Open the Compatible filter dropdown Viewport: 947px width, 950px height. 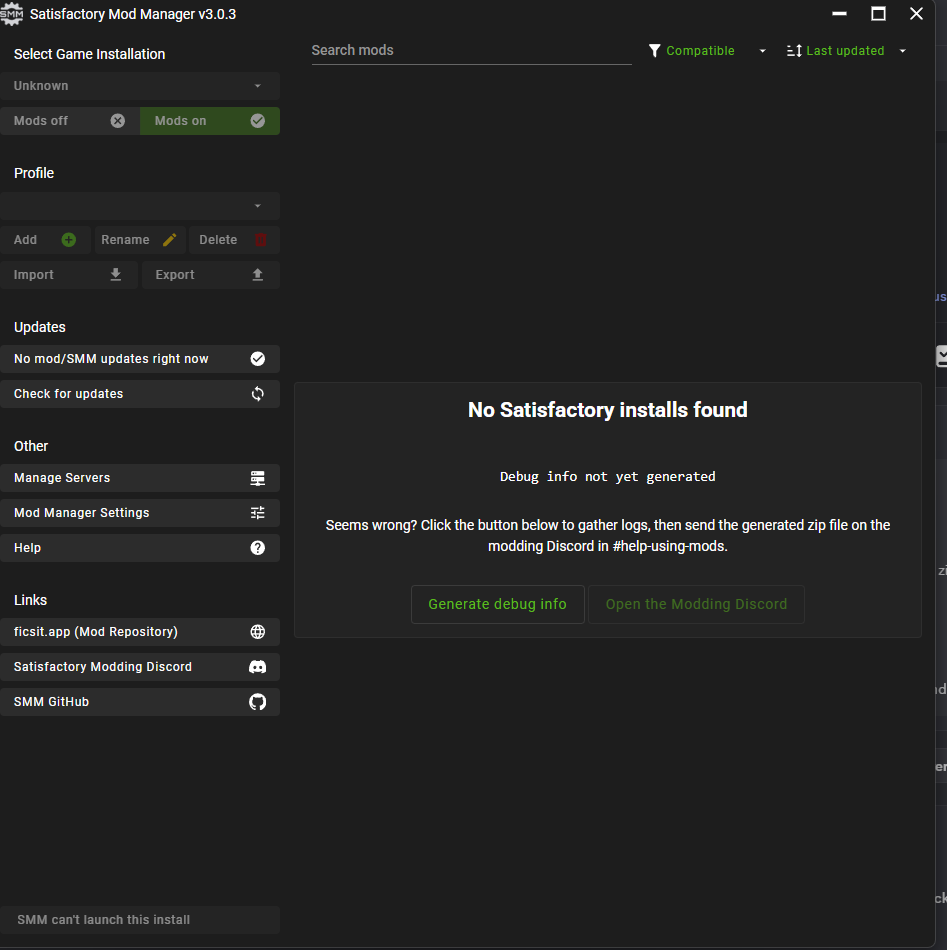point(707,51)
